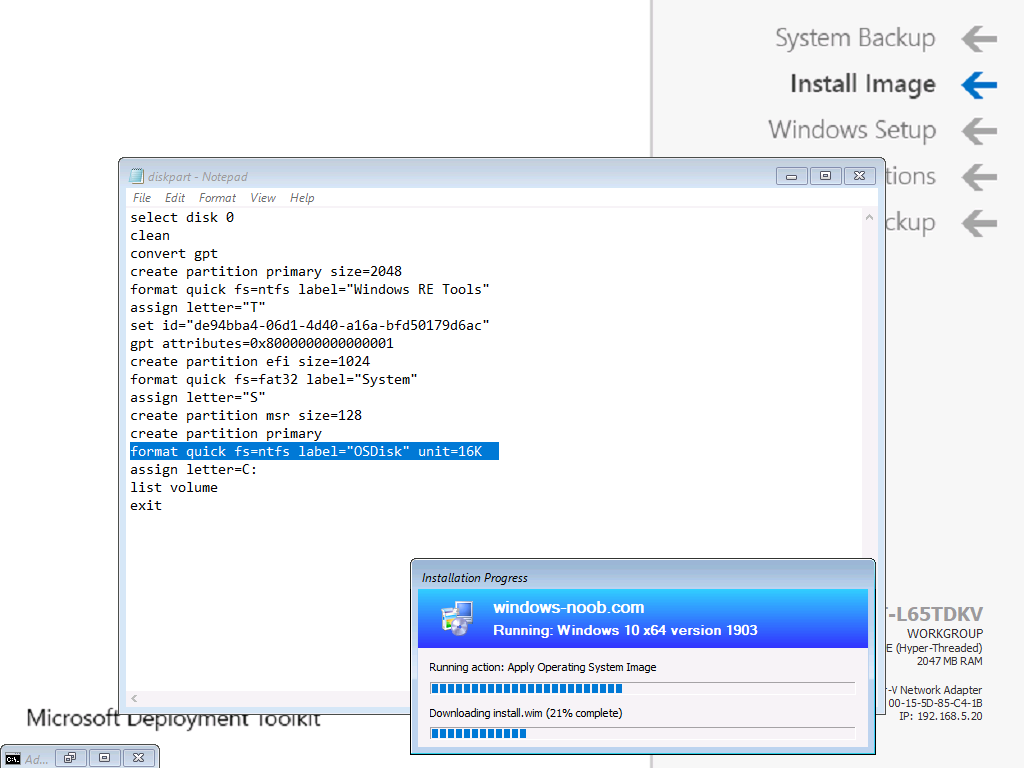This screenshot has height=768, width=1024.
Task: Click the Windows Setup step arrow
Action: (979, 131)
